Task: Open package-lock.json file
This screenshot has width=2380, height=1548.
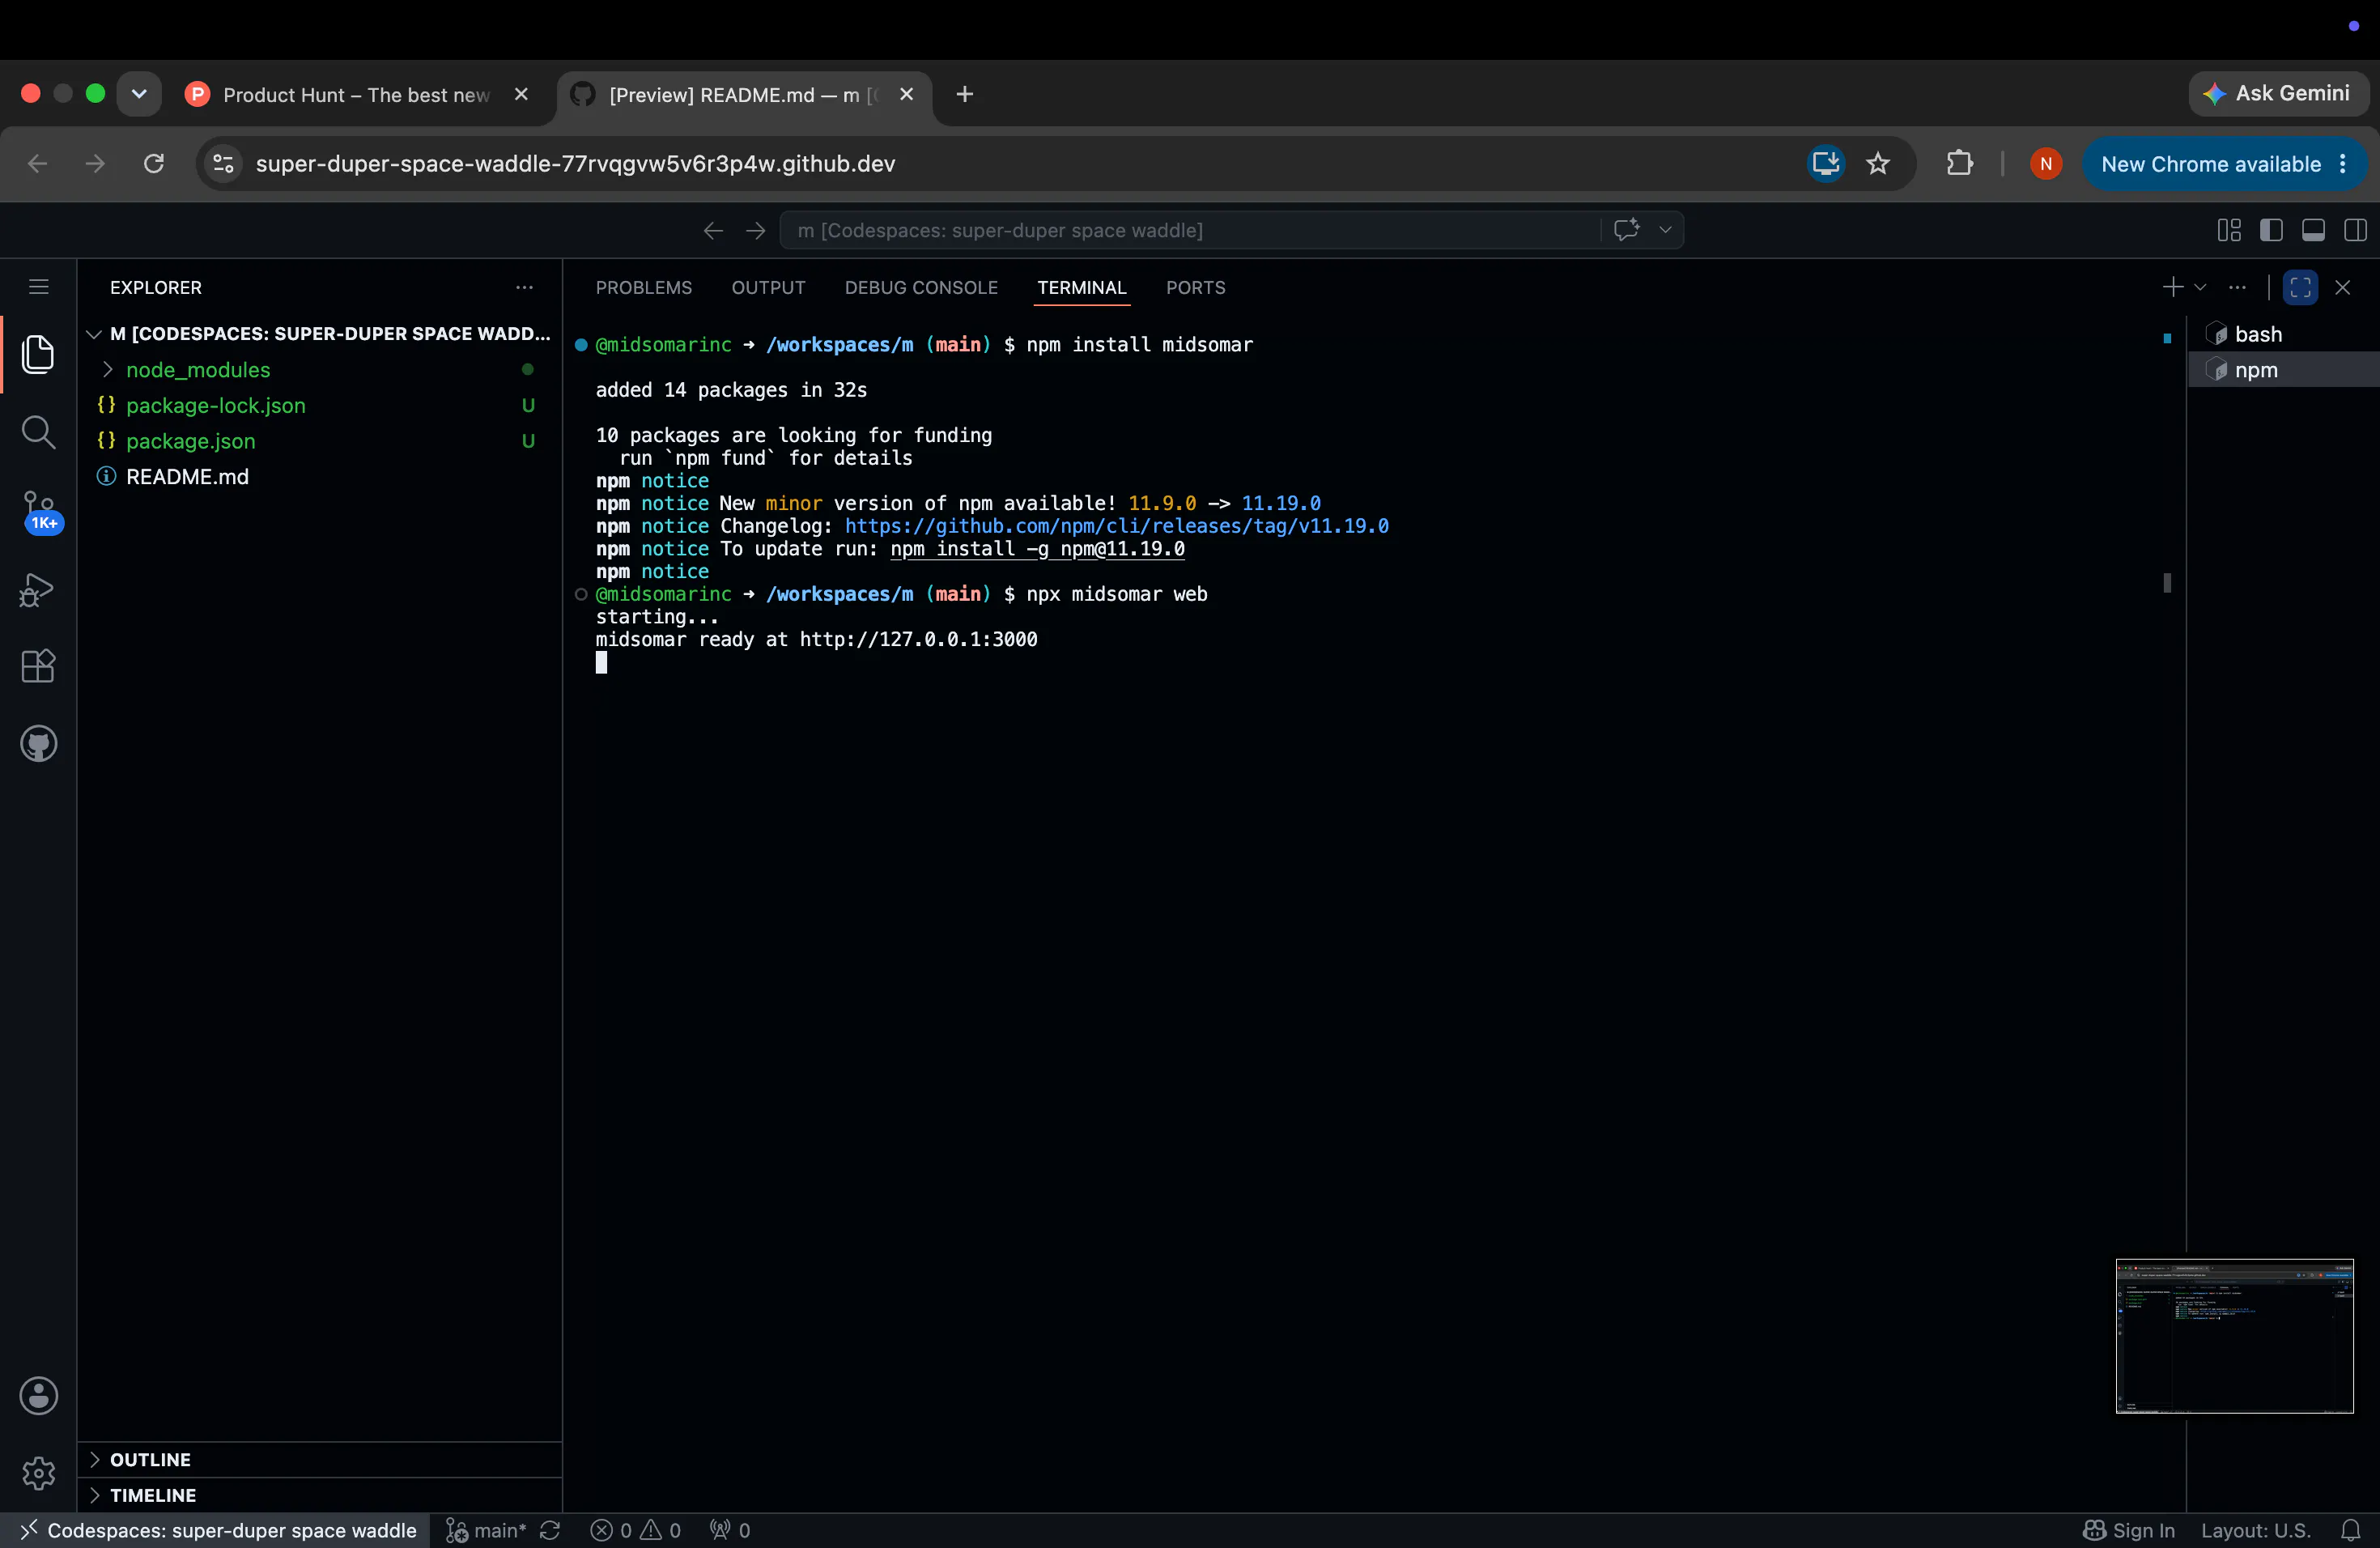Action: click(x=320, y=406)
